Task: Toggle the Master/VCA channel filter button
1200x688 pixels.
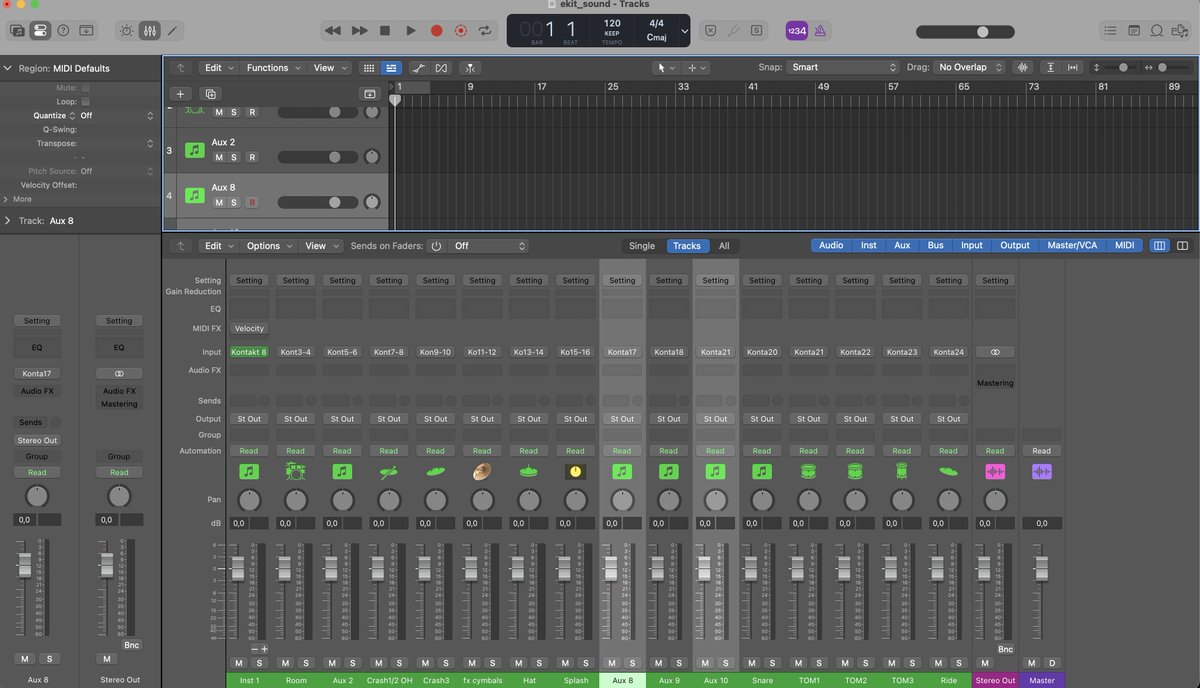Action: point(1072,245)
